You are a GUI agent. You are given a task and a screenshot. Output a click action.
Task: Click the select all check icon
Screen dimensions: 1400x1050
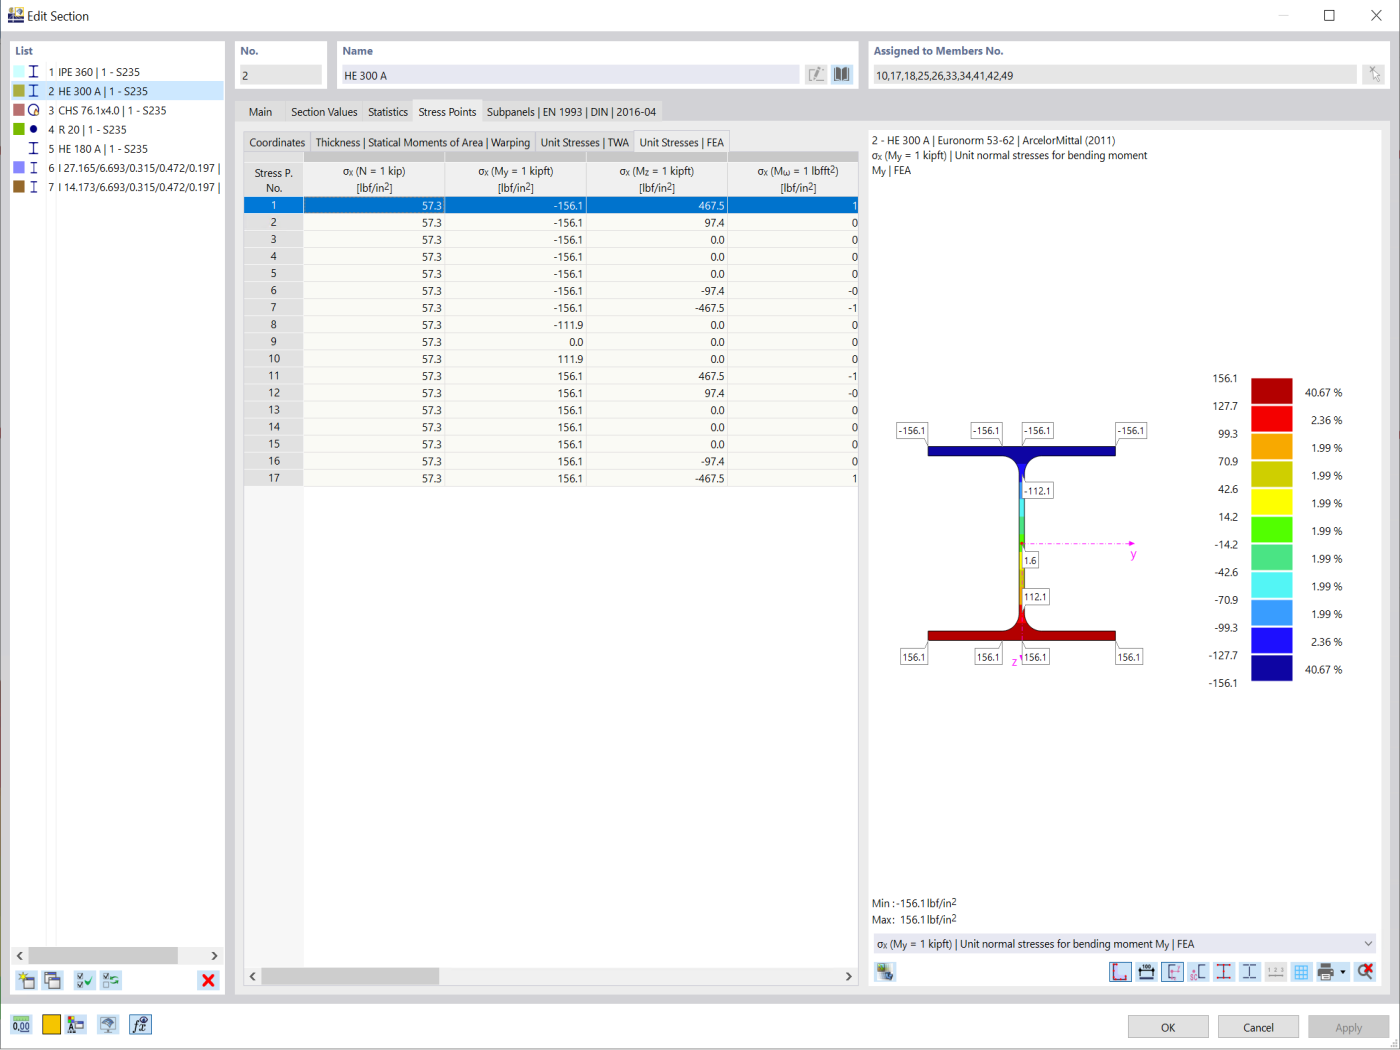pyautogui.click(x=85, y=980)
